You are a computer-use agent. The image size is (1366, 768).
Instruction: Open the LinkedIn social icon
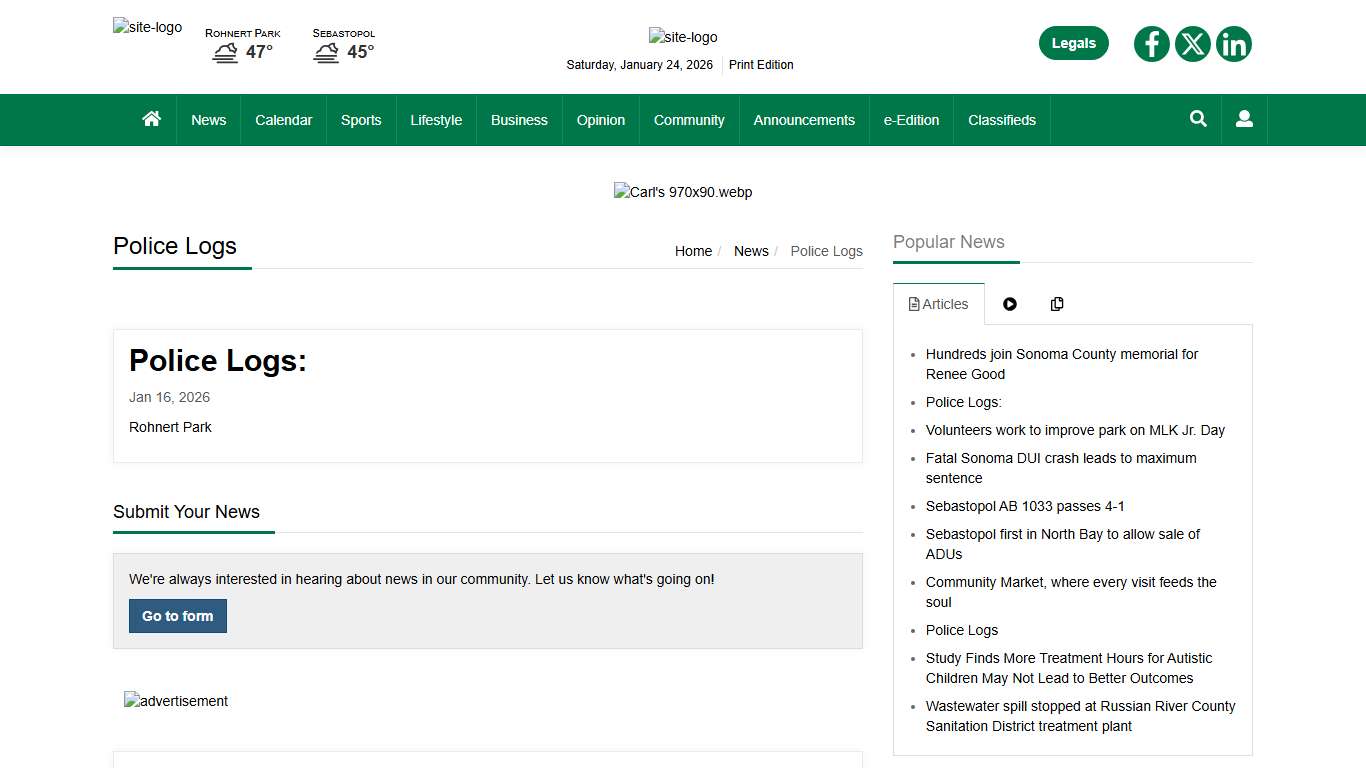[1234, 44]
